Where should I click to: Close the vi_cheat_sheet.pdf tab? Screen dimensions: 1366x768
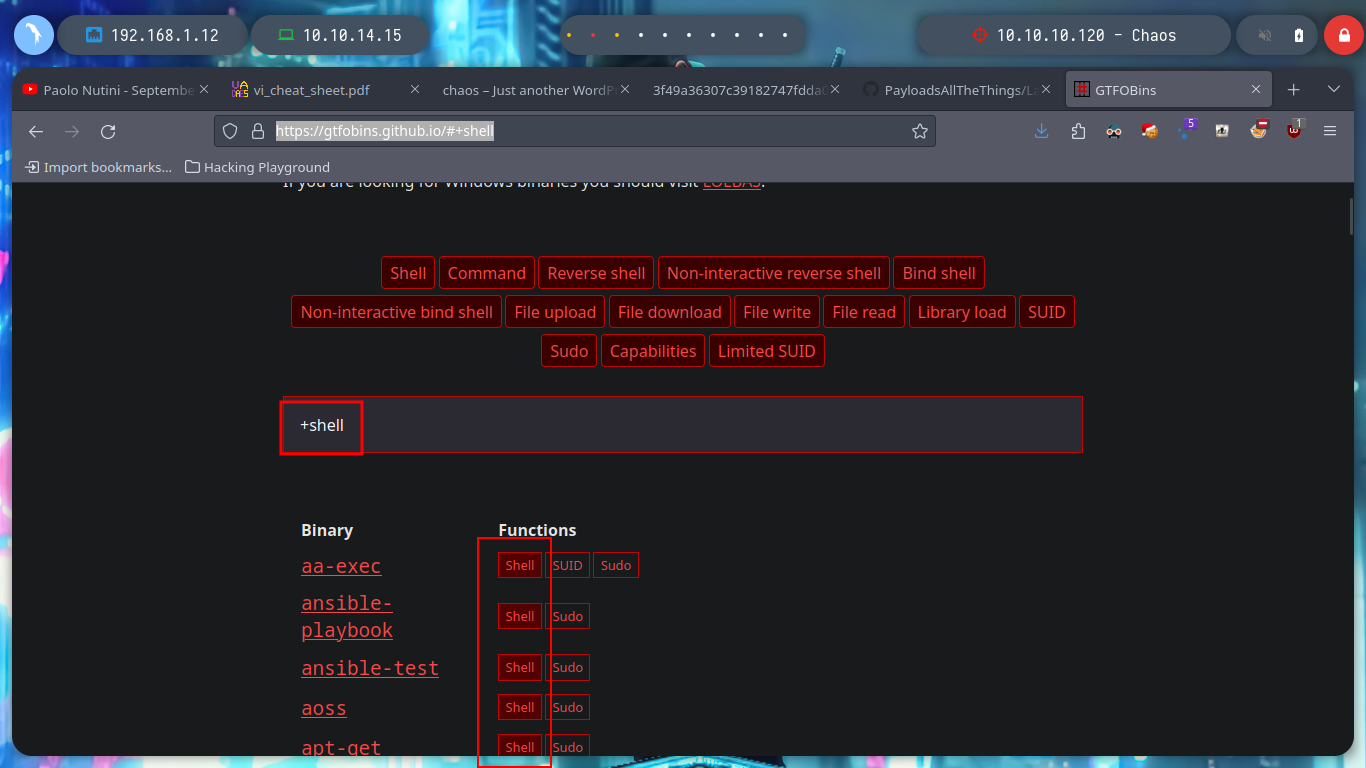pos(415,90)
